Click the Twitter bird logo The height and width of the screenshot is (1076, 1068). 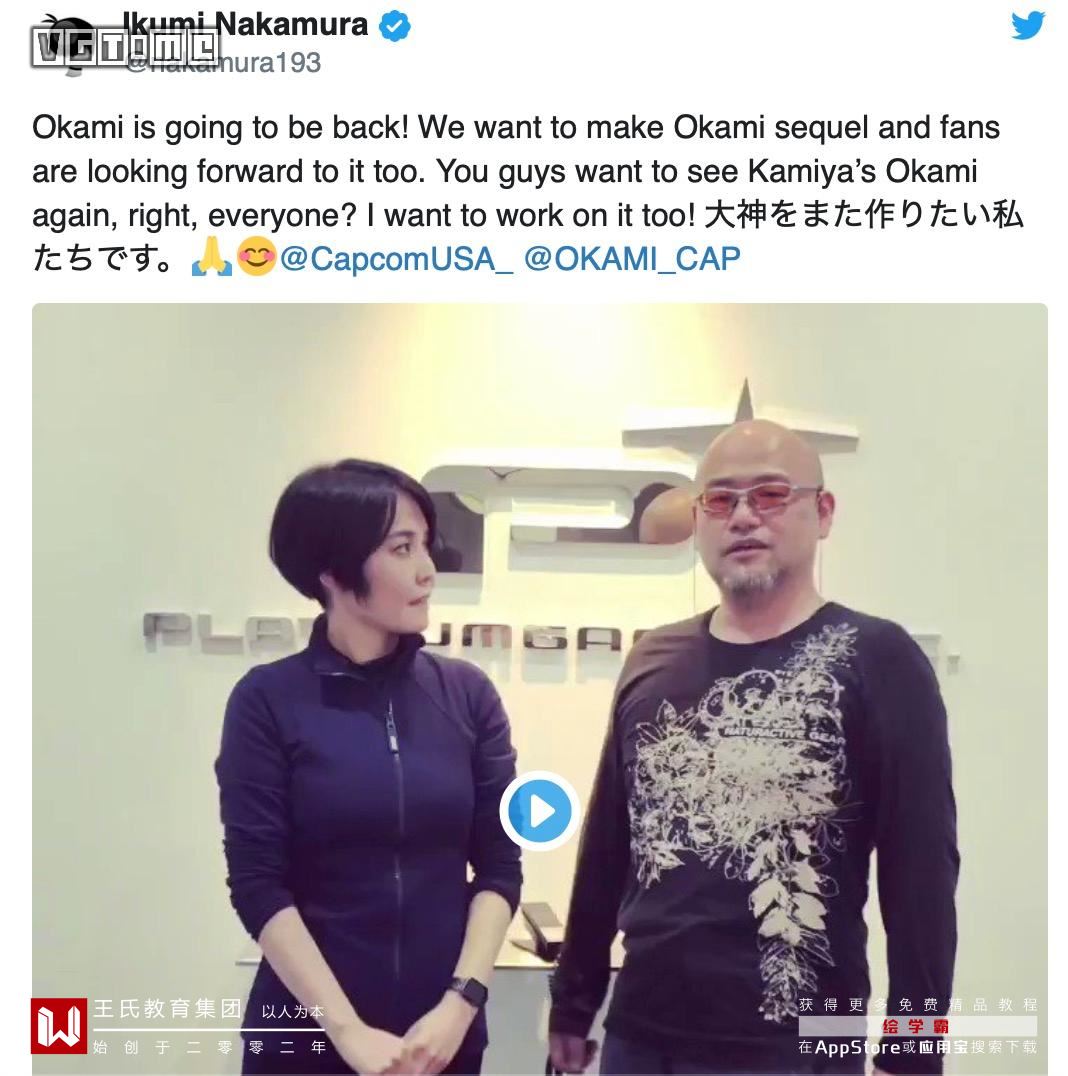[1028, 25]
